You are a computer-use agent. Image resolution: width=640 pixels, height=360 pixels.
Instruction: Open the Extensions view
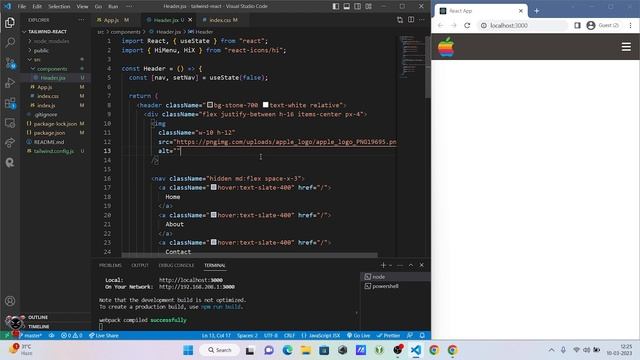pos(10,103)
